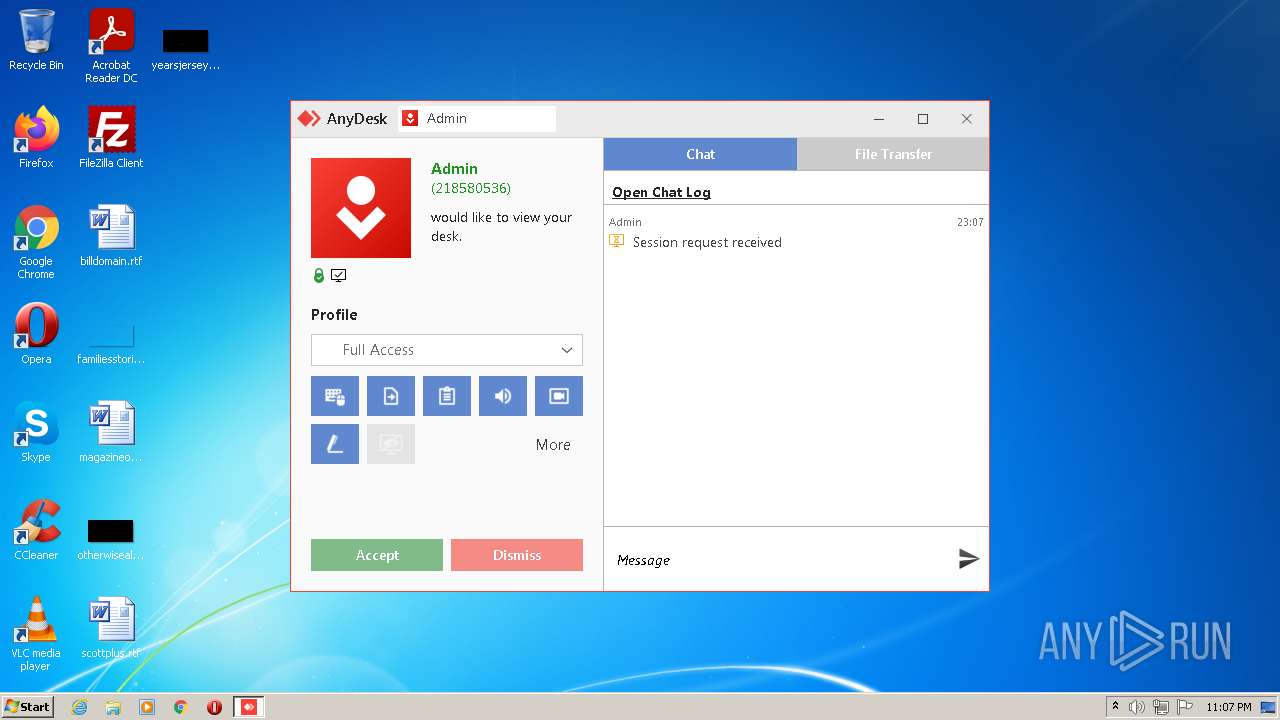Screen dimensions: 1280x720
Task: Toggle sound transmission permission
Action: coord(503,396)
